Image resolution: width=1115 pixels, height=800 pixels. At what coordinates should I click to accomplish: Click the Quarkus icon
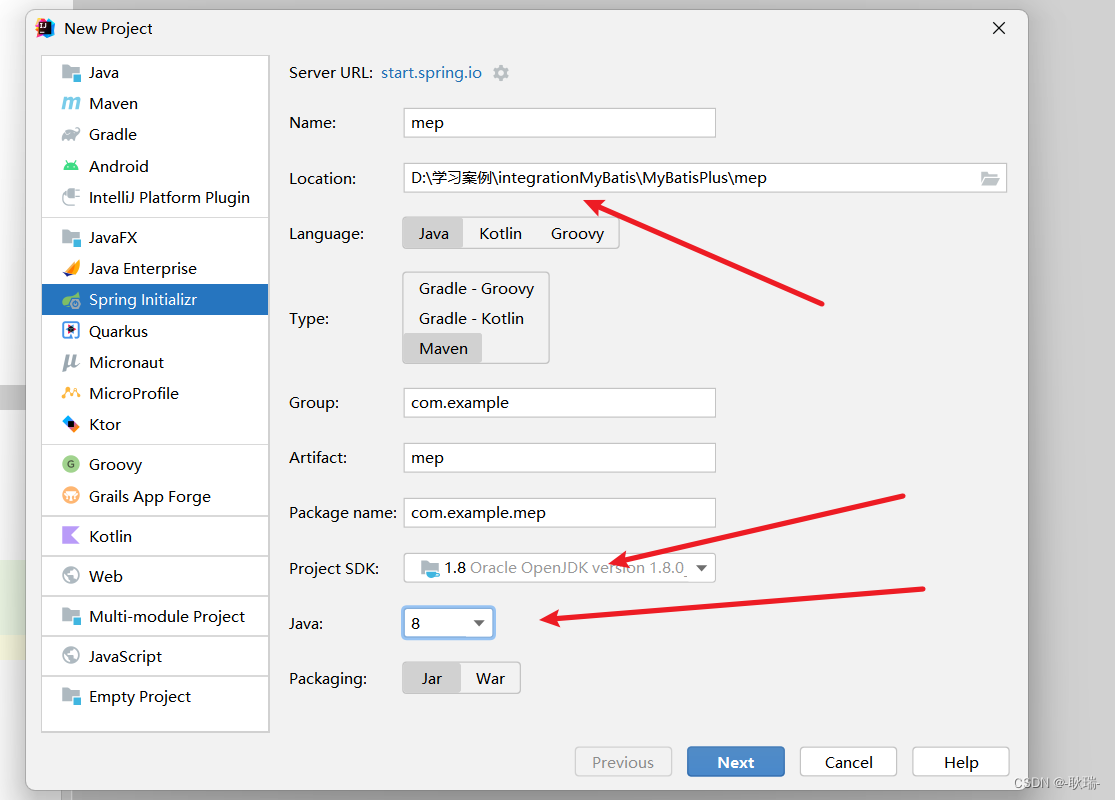[71, 331]
